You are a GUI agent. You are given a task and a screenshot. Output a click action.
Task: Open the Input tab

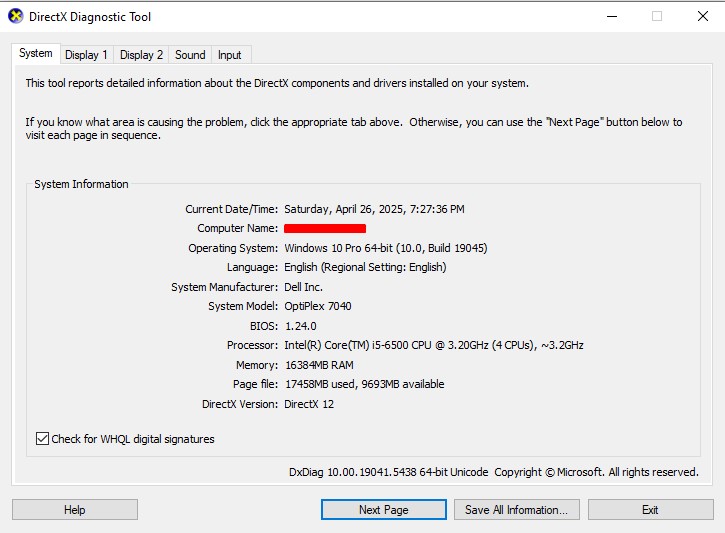230,55
